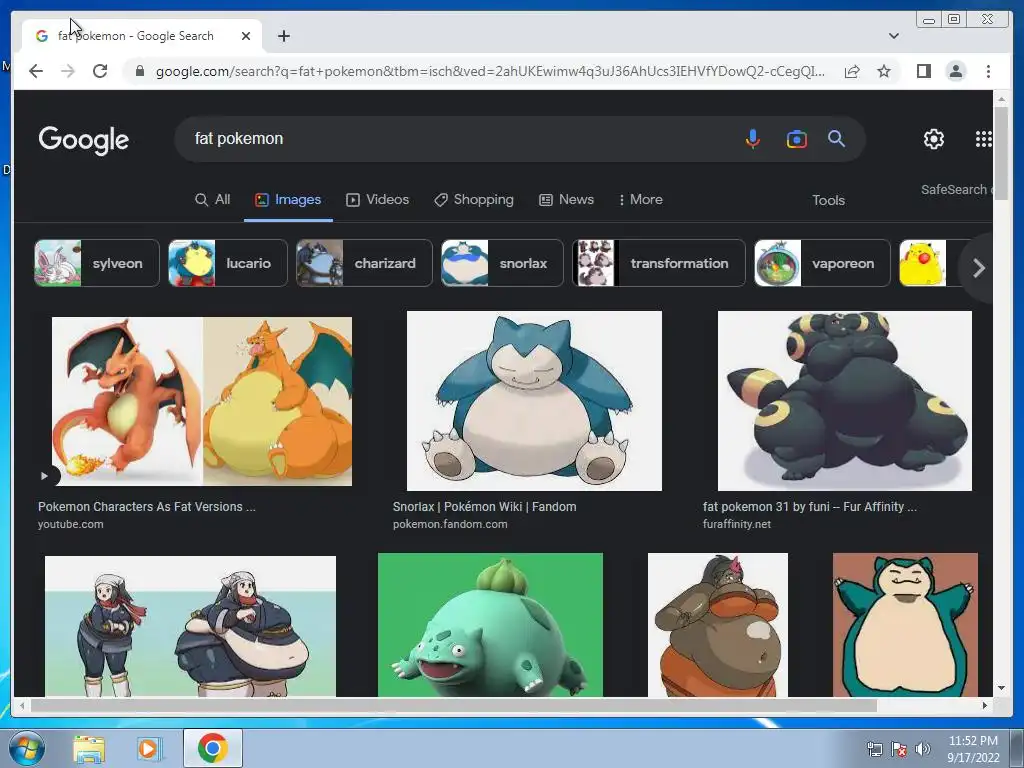Go back using the browser back arrow
This screenshot has width=1024, height=768.
36,71
